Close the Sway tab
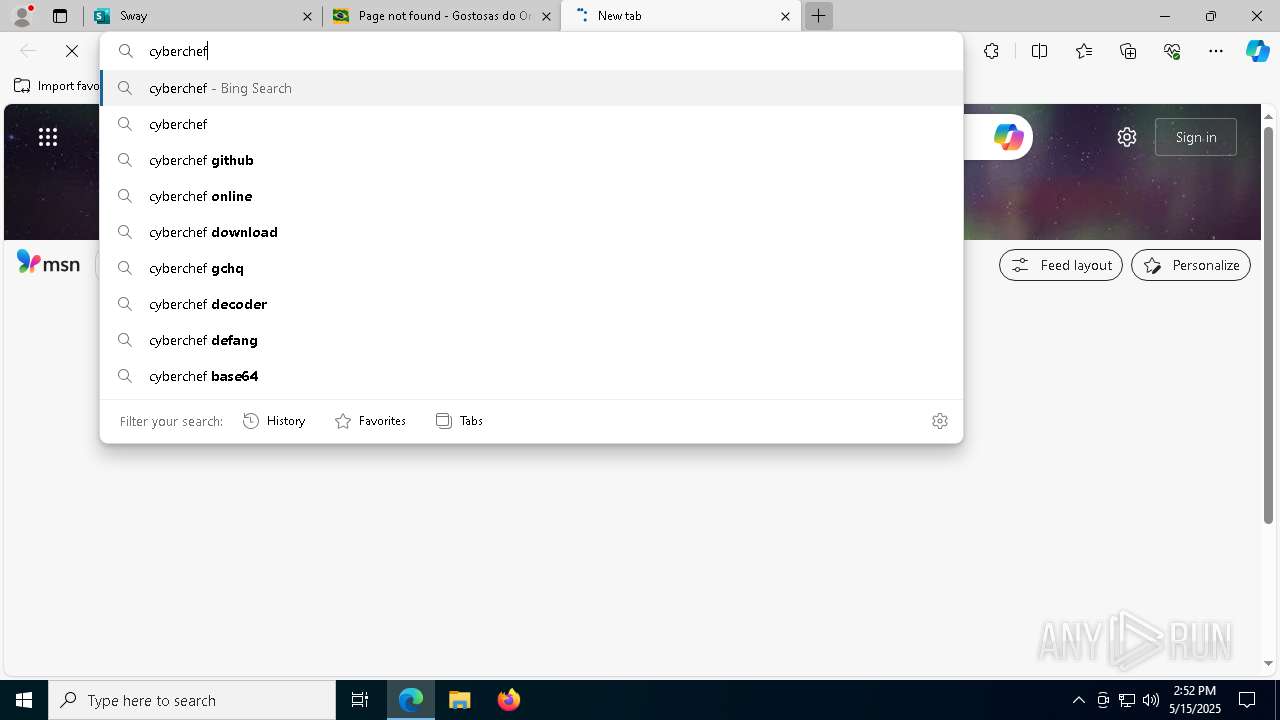The height and width of the screenshot is (720, 1280). coord(307,16)
